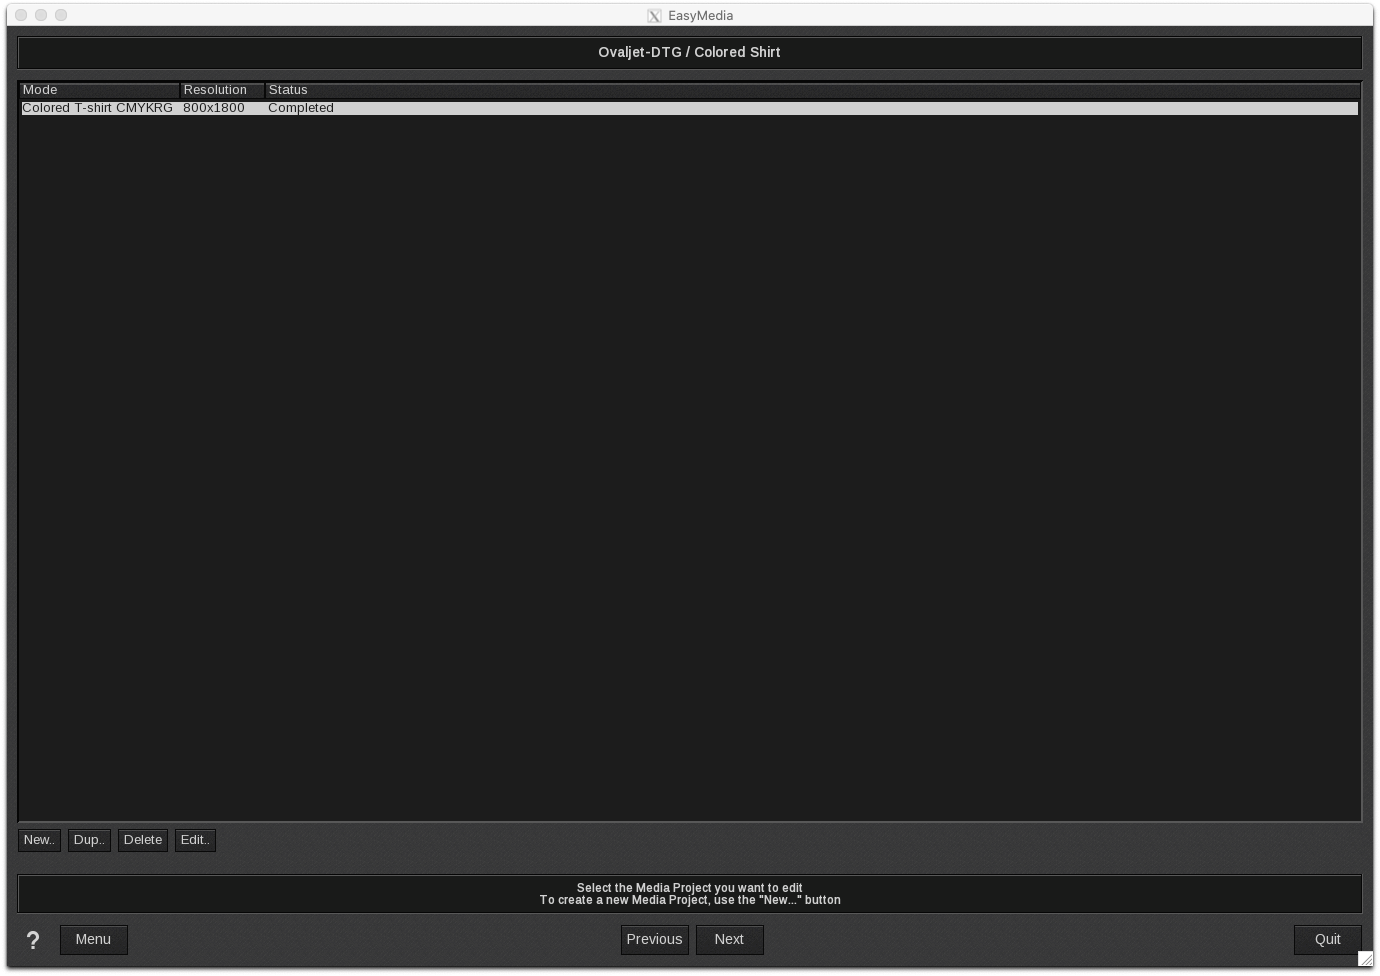Sort by the Mode column header
The height and width of the screenshot is (976, 1380).
[x=99, y=90]
